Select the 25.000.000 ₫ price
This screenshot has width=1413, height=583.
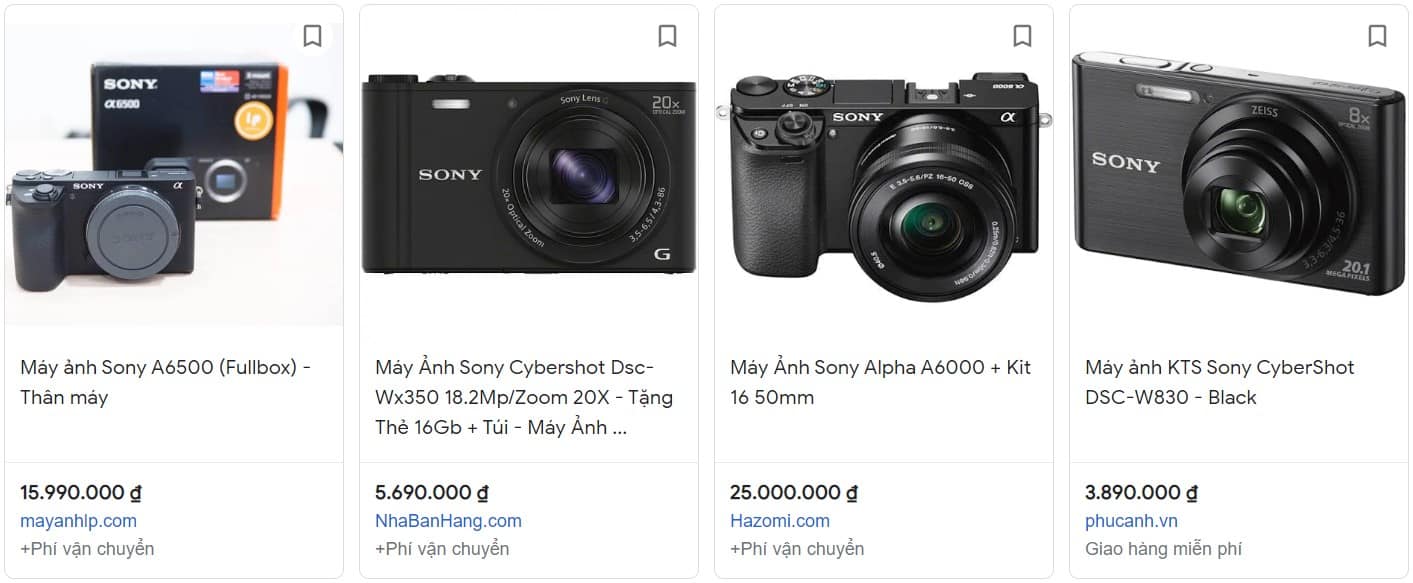pyautogui.click(x=794, y=493)
